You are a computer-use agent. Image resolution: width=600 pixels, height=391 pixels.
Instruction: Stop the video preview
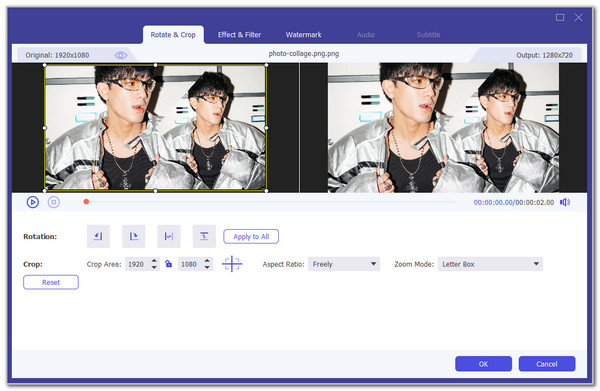coord(54,202)
